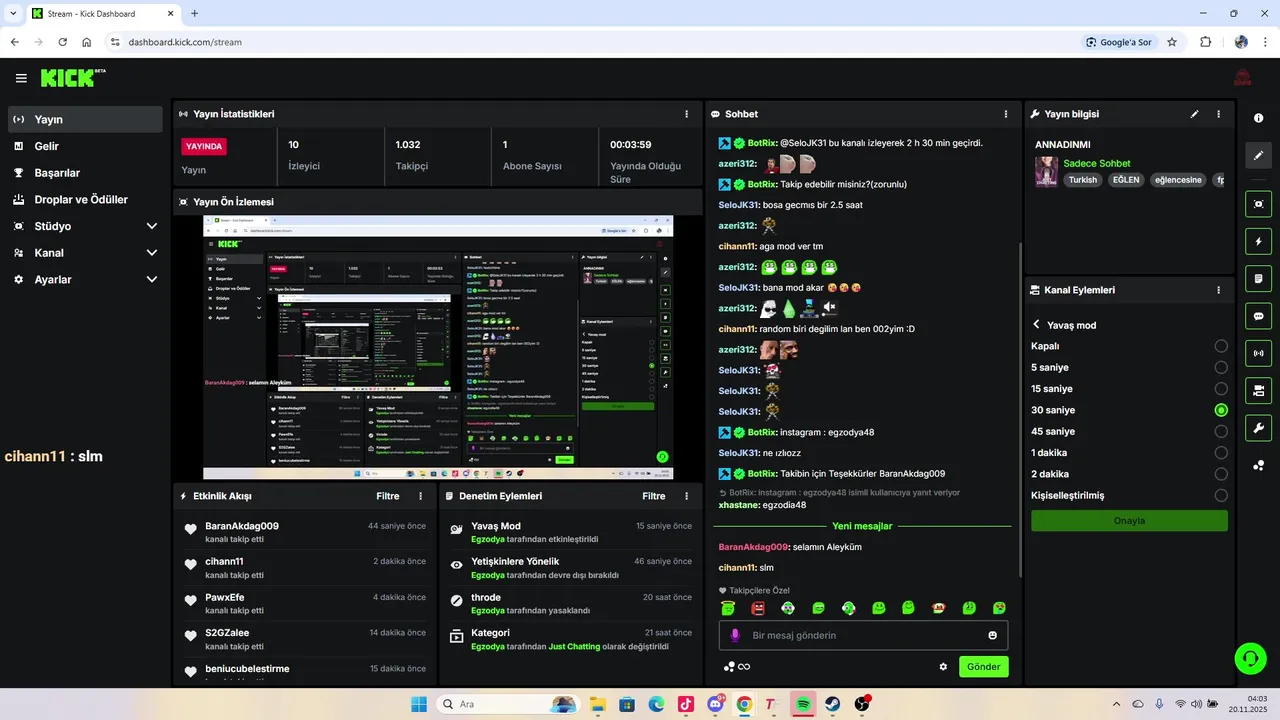Click the green support headset bubble
This screenshot has height=720, width=1280.
1250,658
